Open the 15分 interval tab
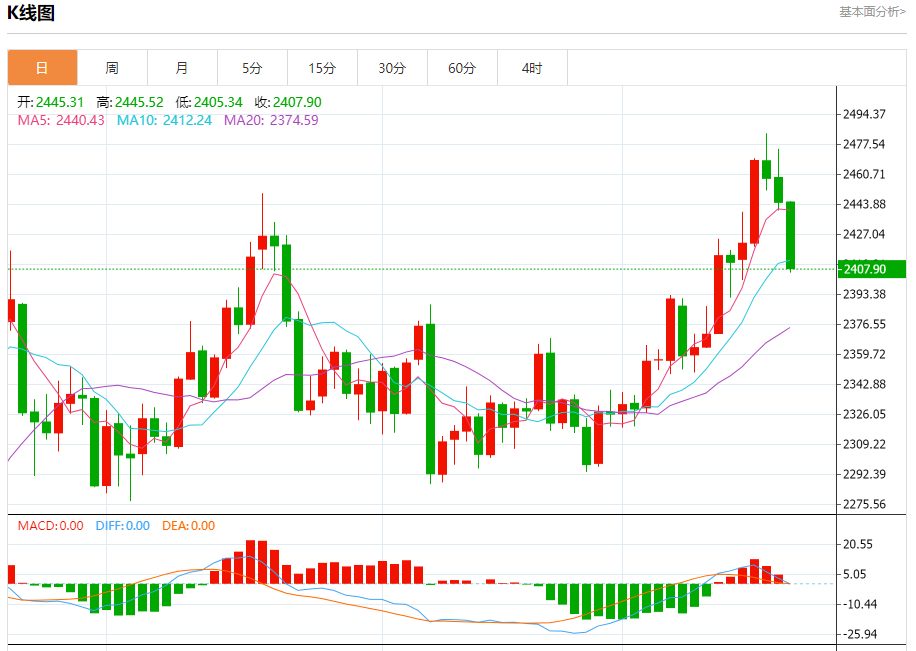916x651 pixels. pos(322,68)
